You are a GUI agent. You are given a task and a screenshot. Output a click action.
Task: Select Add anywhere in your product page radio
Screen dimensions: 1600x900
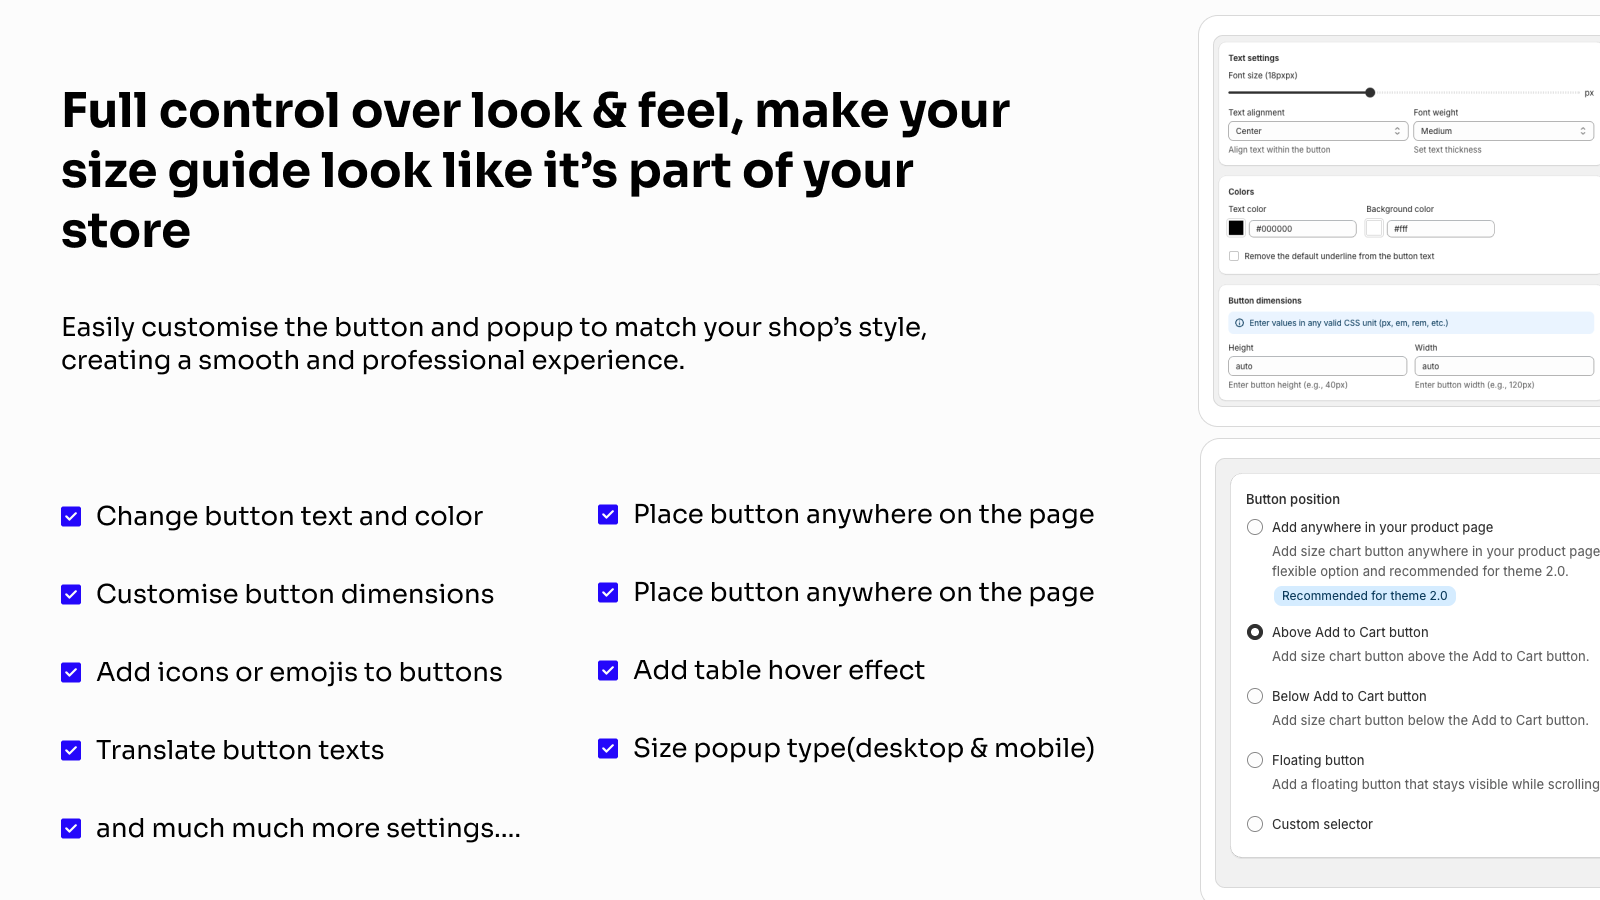(x=1255, y=527)
